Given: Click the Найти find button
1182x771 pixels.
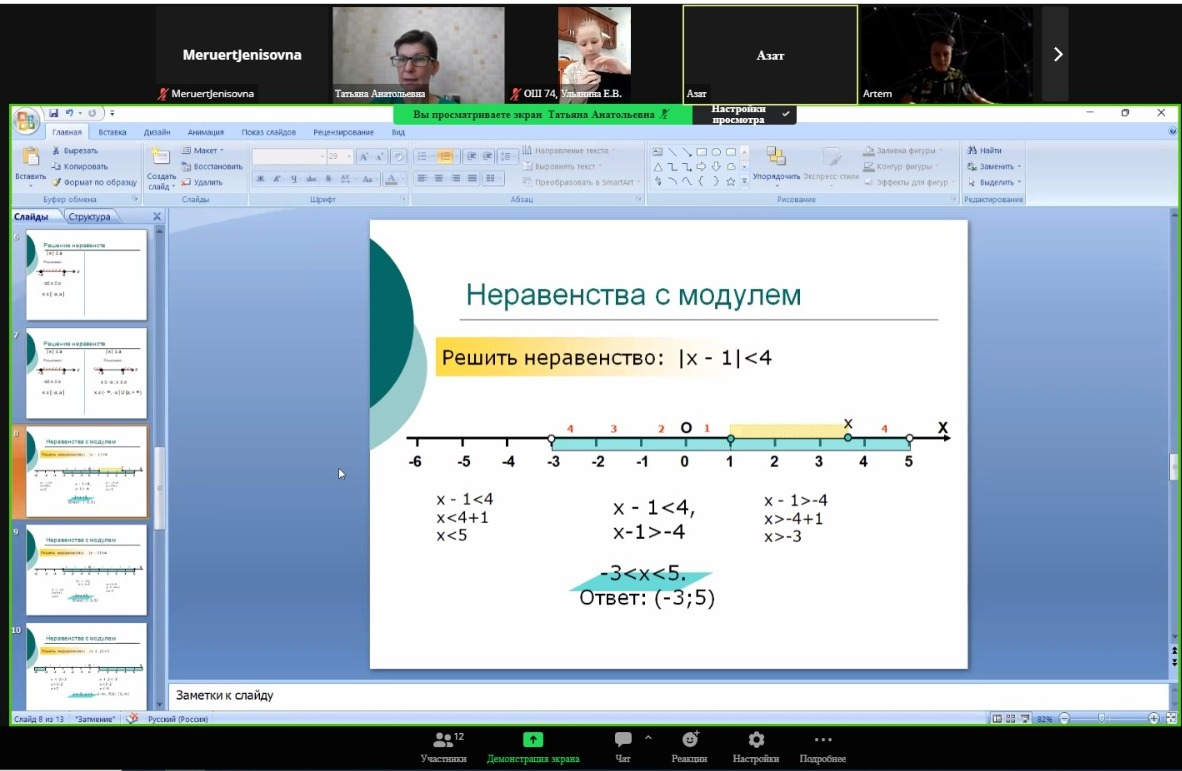Looking at the screenshot, I should (984, 150).
